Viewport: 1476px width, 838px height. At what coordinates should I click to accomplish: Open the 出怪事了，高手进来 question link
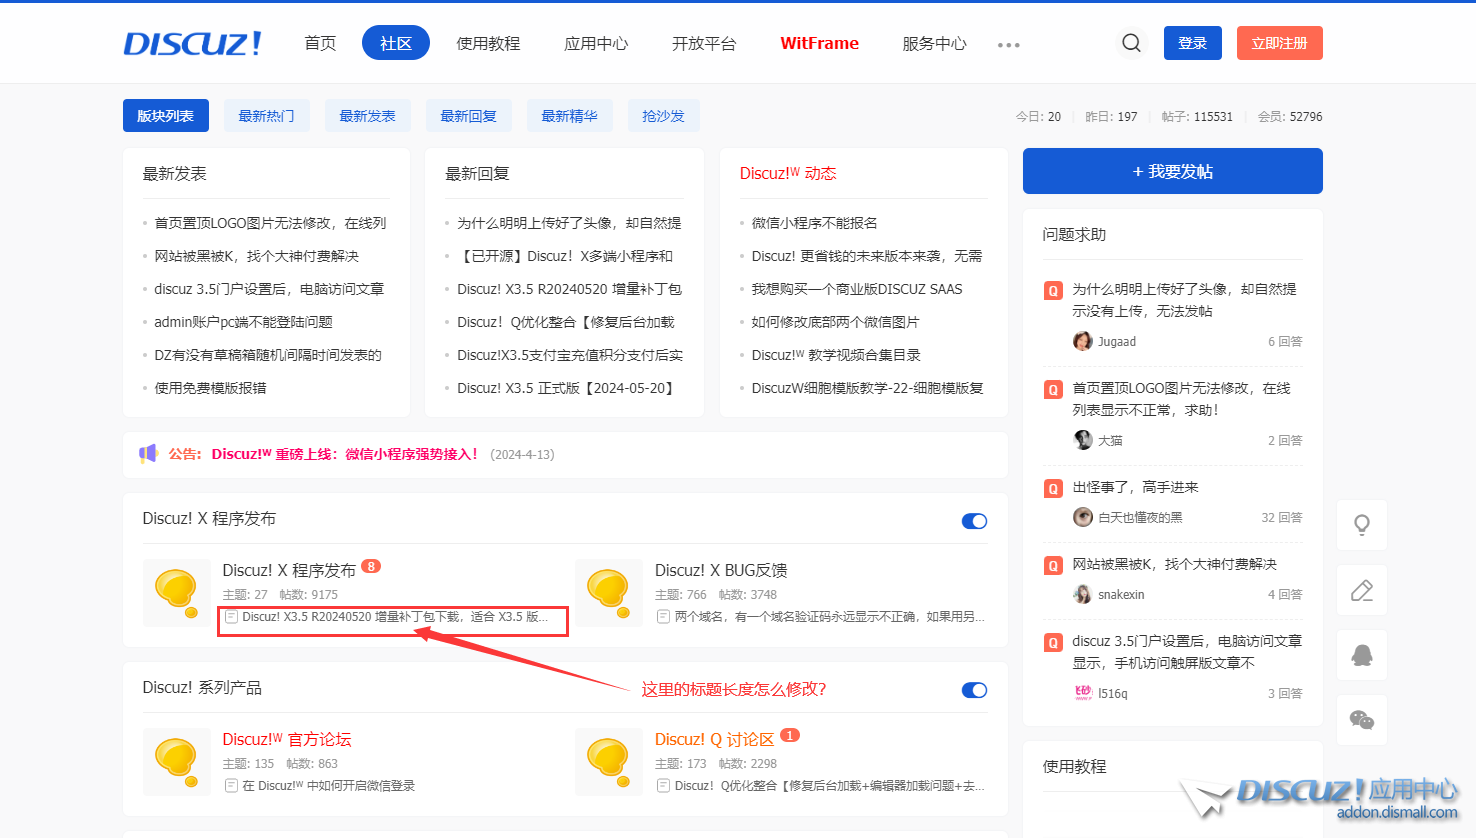tap(1135, 487)
